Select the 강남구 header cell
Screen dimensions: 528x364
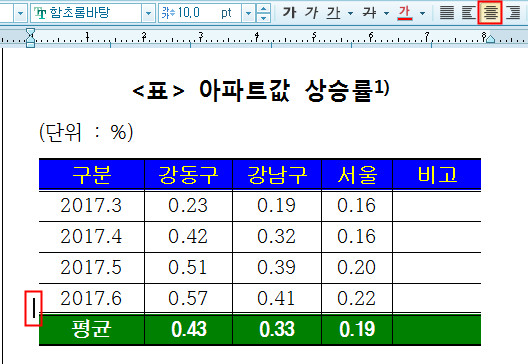tap(277, 174)
